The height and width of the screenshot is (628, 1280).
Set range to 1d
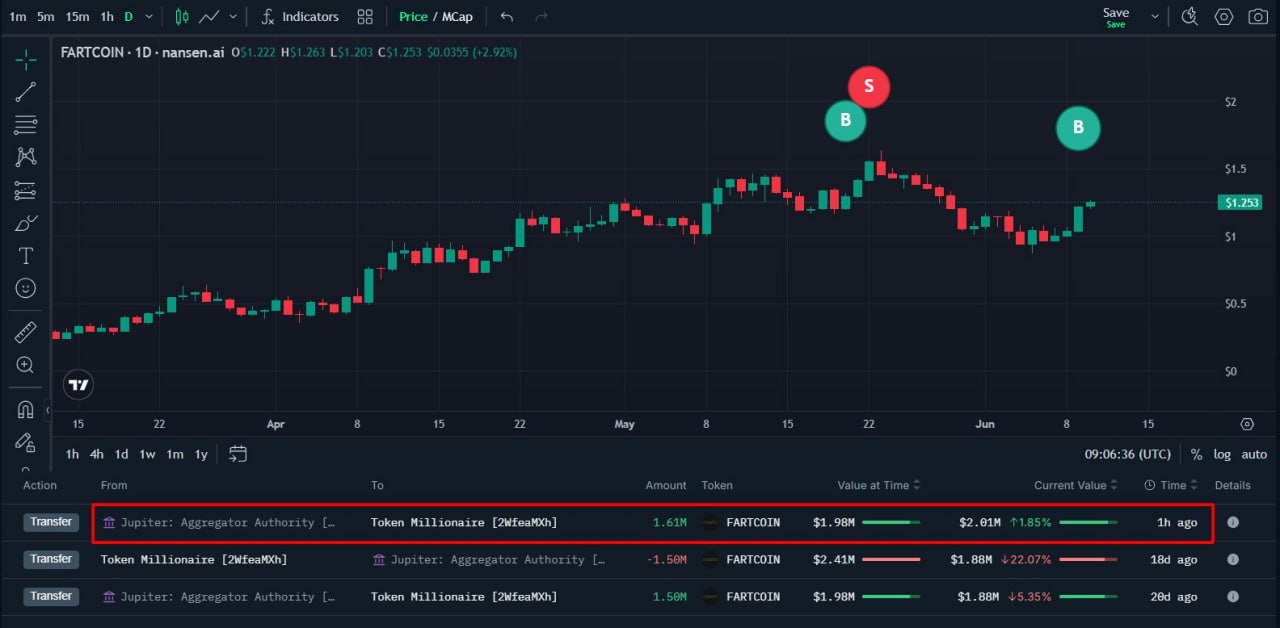(x=121, y=454)
